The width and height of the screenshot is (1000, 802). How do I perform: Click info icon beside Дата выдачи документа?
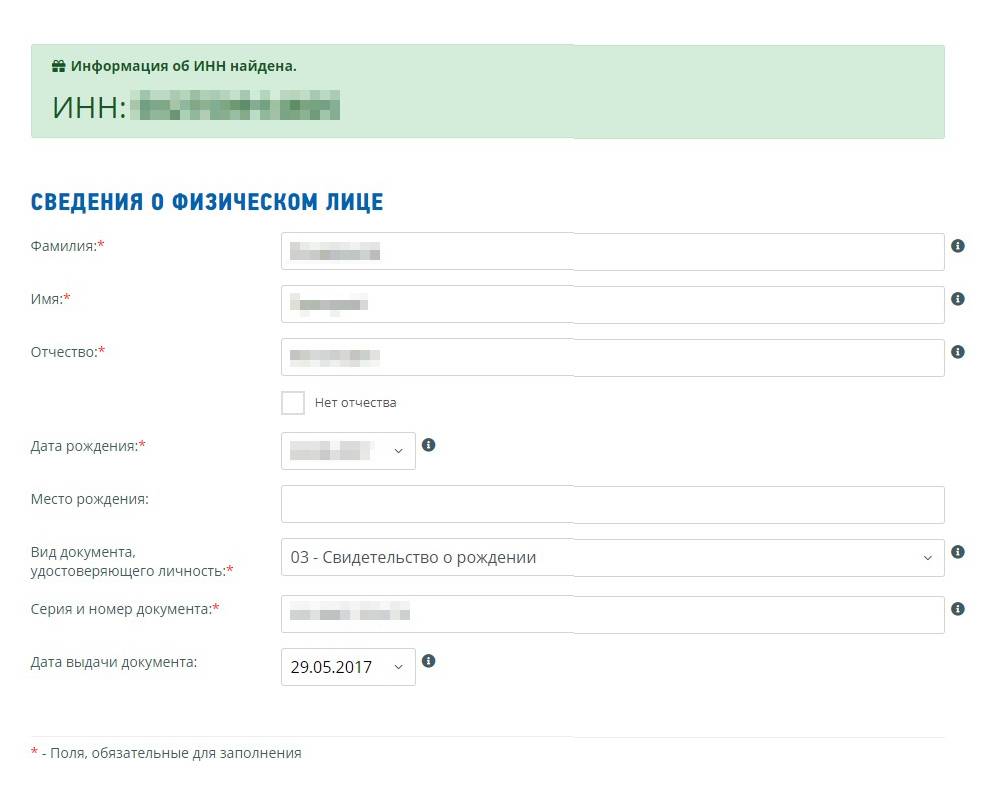429,661
